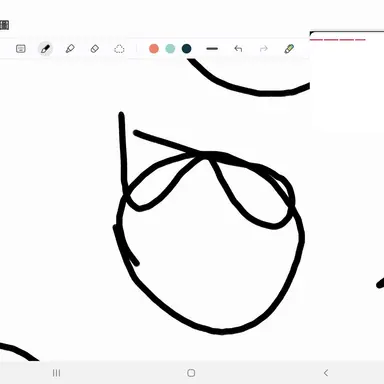
Task: Pick the dark teal pen color
Action: coord(186,49)
